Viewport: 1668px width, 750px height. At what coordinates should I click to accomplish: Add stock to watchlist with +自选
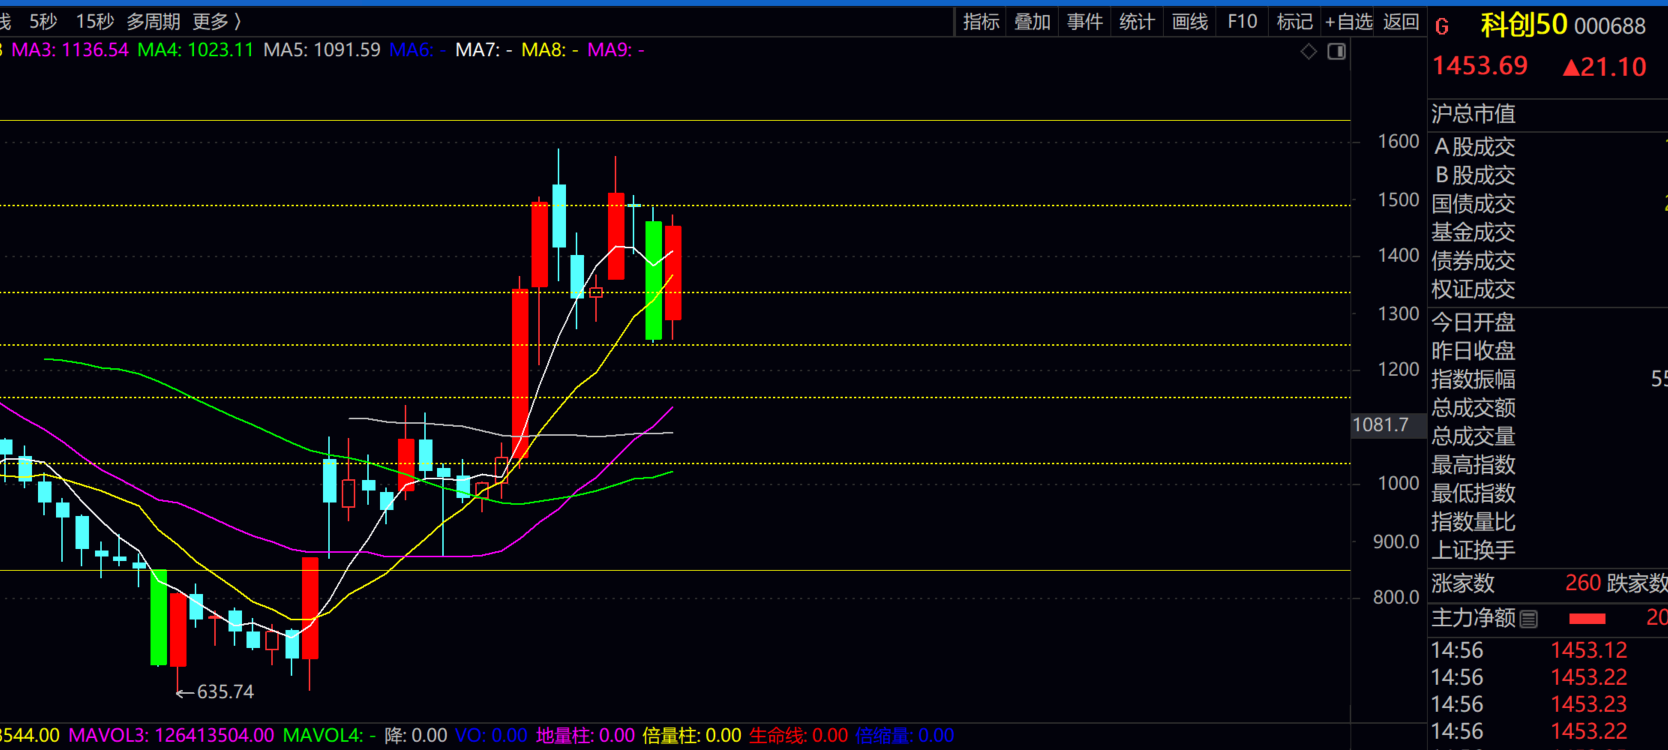tap(1348, 21)
